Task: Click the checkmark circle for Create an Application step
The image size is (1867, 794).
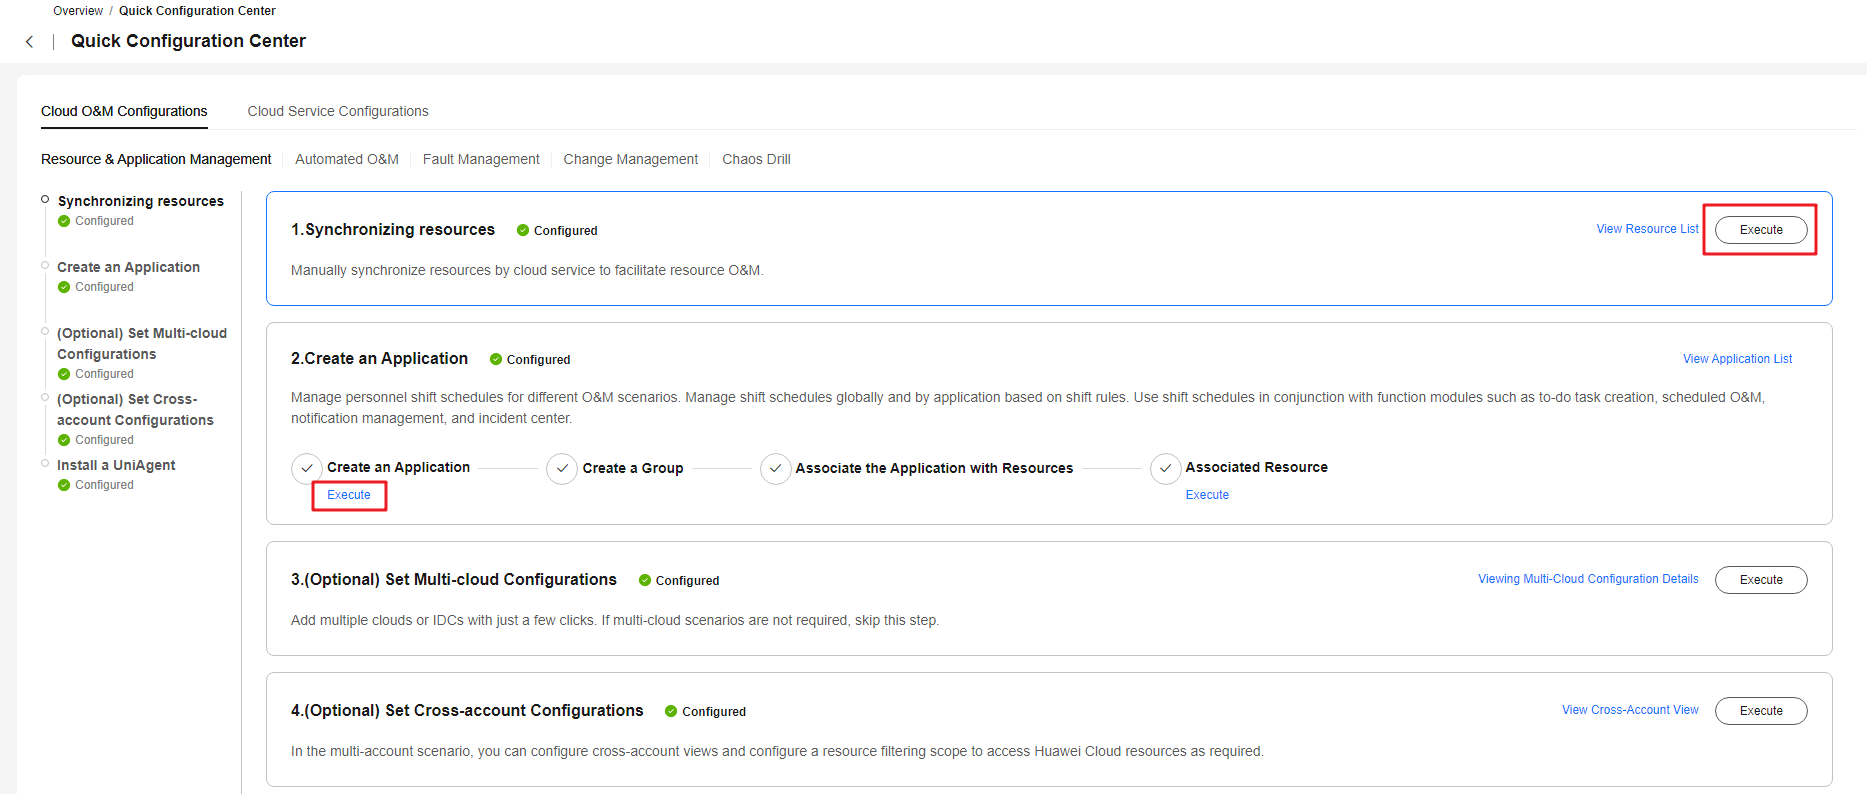Action: tap(307, 468)
